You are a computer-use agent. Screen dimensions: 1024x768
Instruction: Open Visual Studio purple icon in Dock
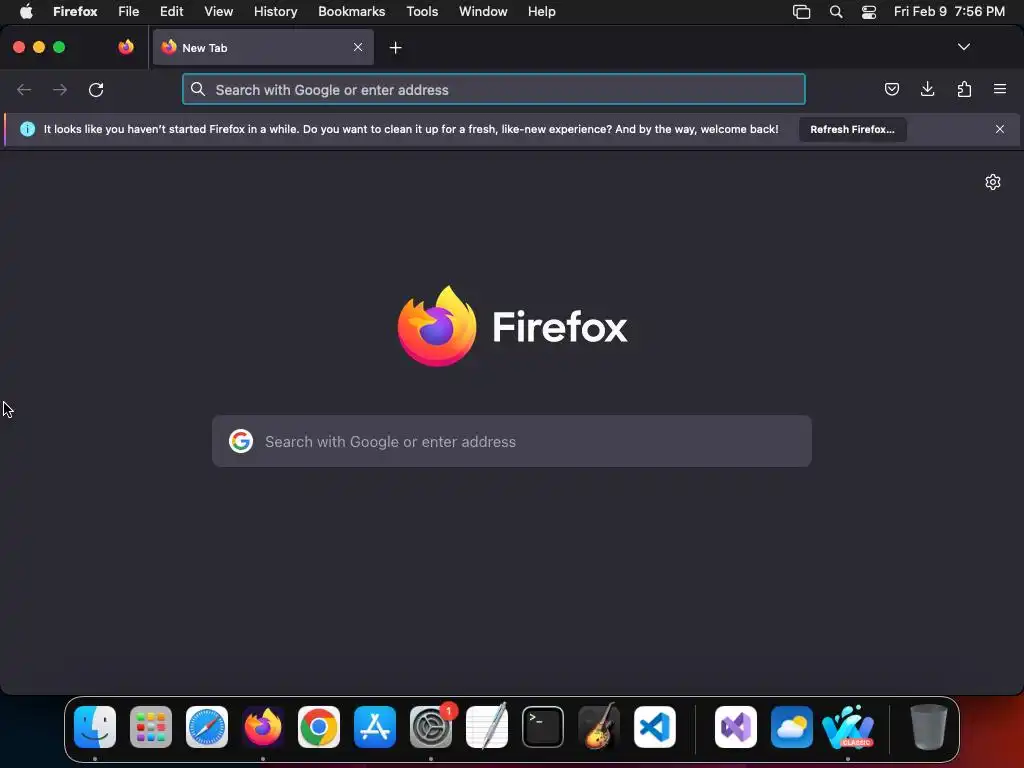click(x=736, y=727)
